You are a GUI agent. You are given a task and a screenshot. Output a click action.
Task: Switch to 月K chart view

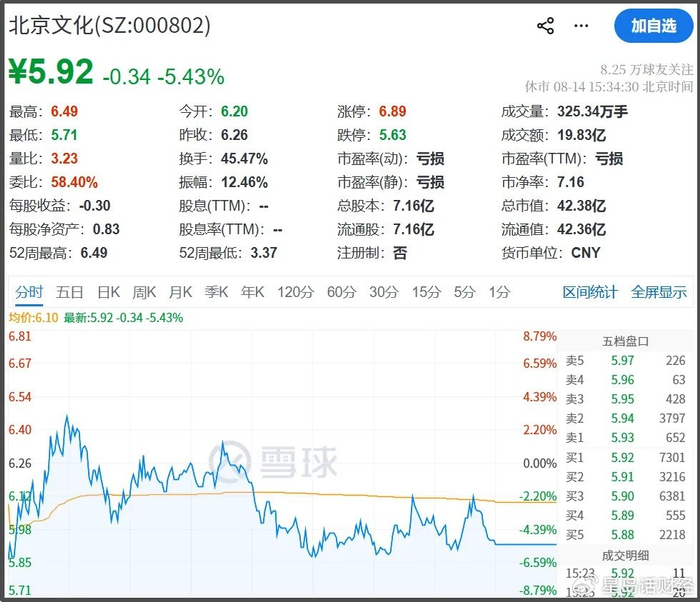pyautogui.click(x=180, y=292)
